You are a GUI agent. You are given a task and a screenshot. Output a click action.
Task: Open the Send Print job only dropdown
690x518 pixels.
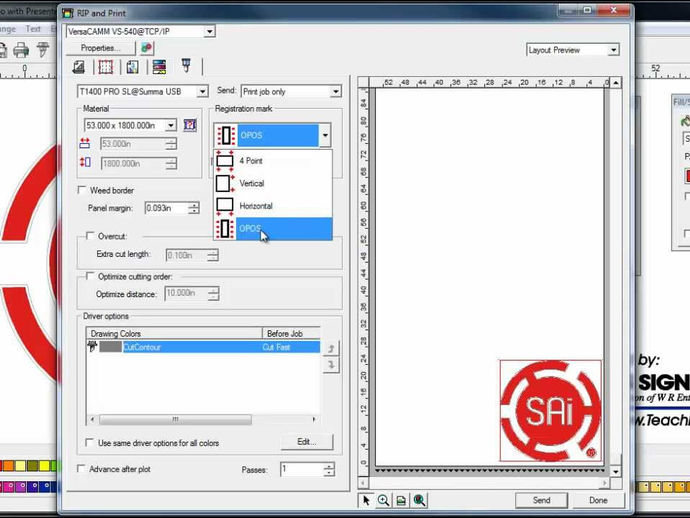click(335, 92)
